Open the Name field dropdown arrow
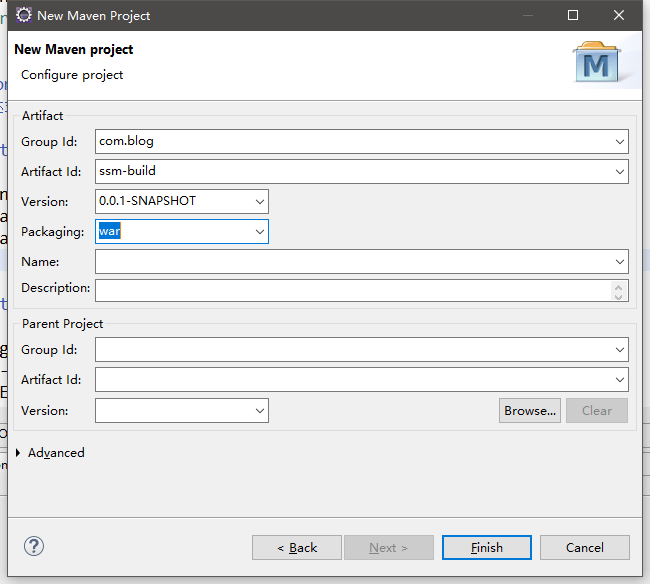Image resolution: width=650 pixels, height=584 pixels. tap(619, 262)
